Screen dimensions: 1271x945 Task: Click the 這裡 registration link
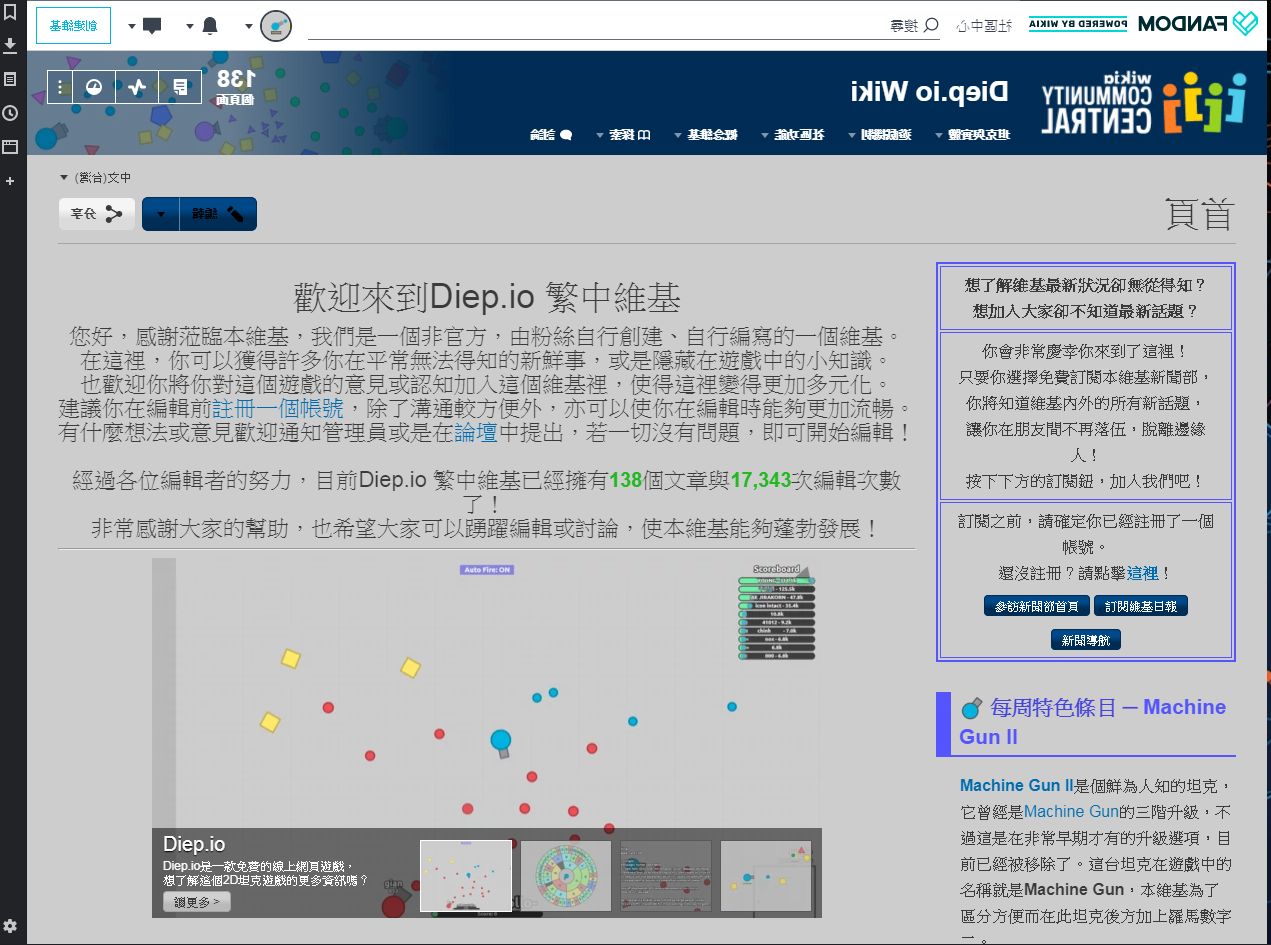point(1143,573)
